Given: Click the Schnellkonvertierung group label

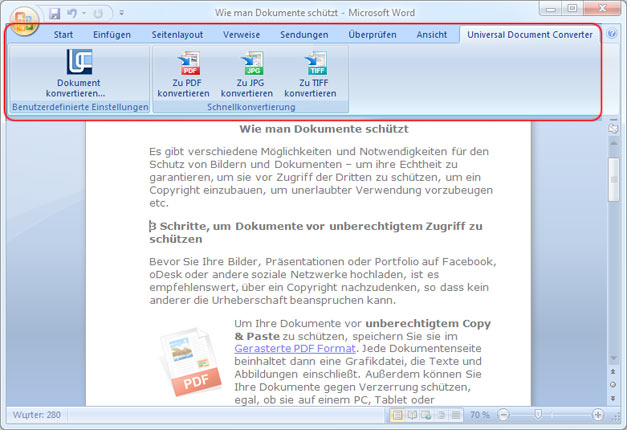Looking at the screenshot, I should point(251,107).
